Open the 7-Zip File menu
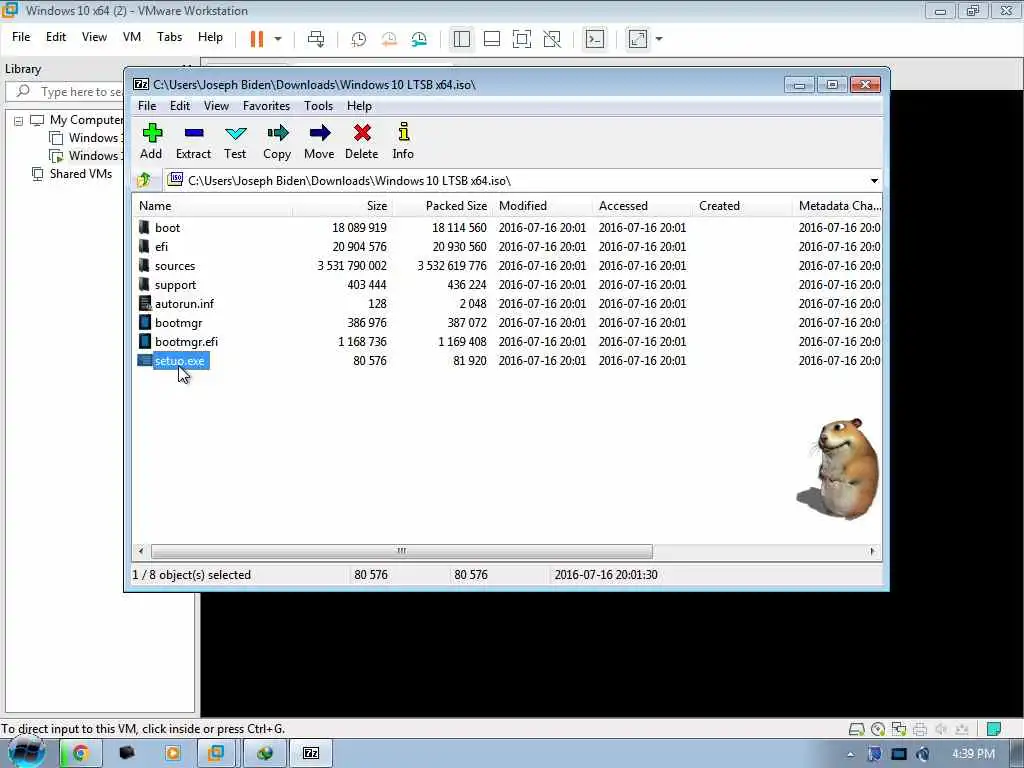Viewport: 1024px width, 768px height. click(x=147, y=106)
